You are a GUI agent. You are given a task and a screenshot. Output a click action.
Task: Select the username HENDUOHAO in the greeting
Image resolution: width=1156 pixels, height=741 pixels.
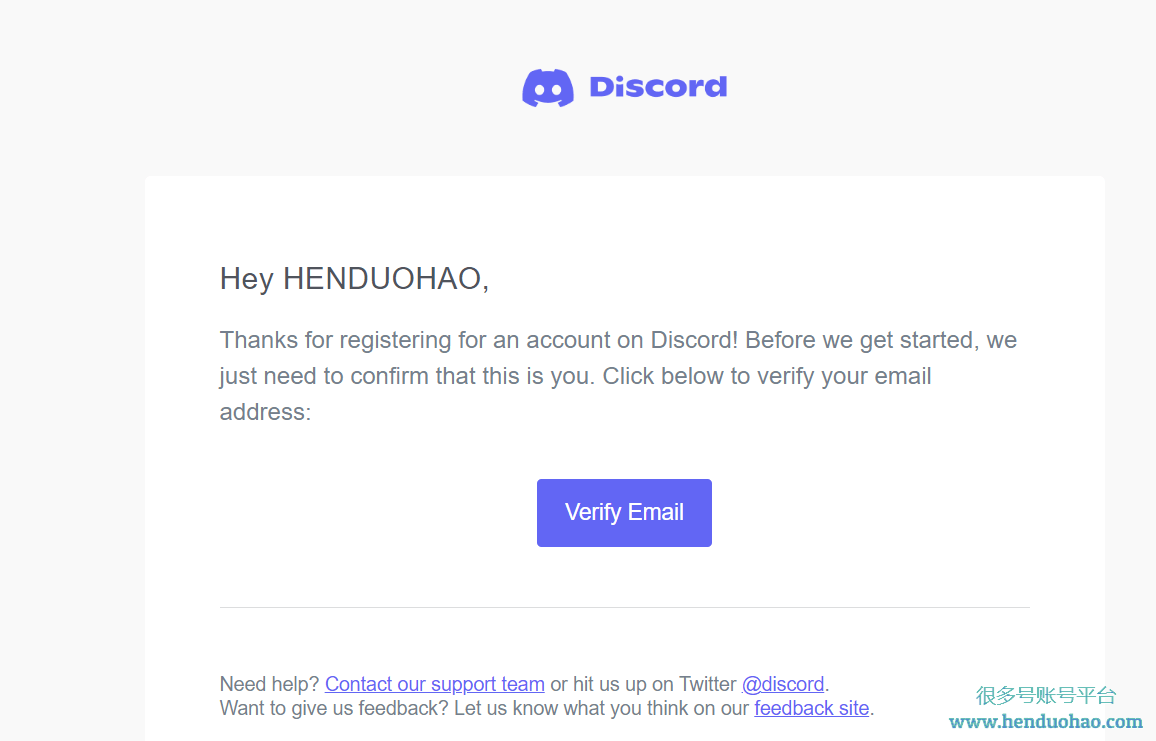pyautogui.click(x=382, y=279)
